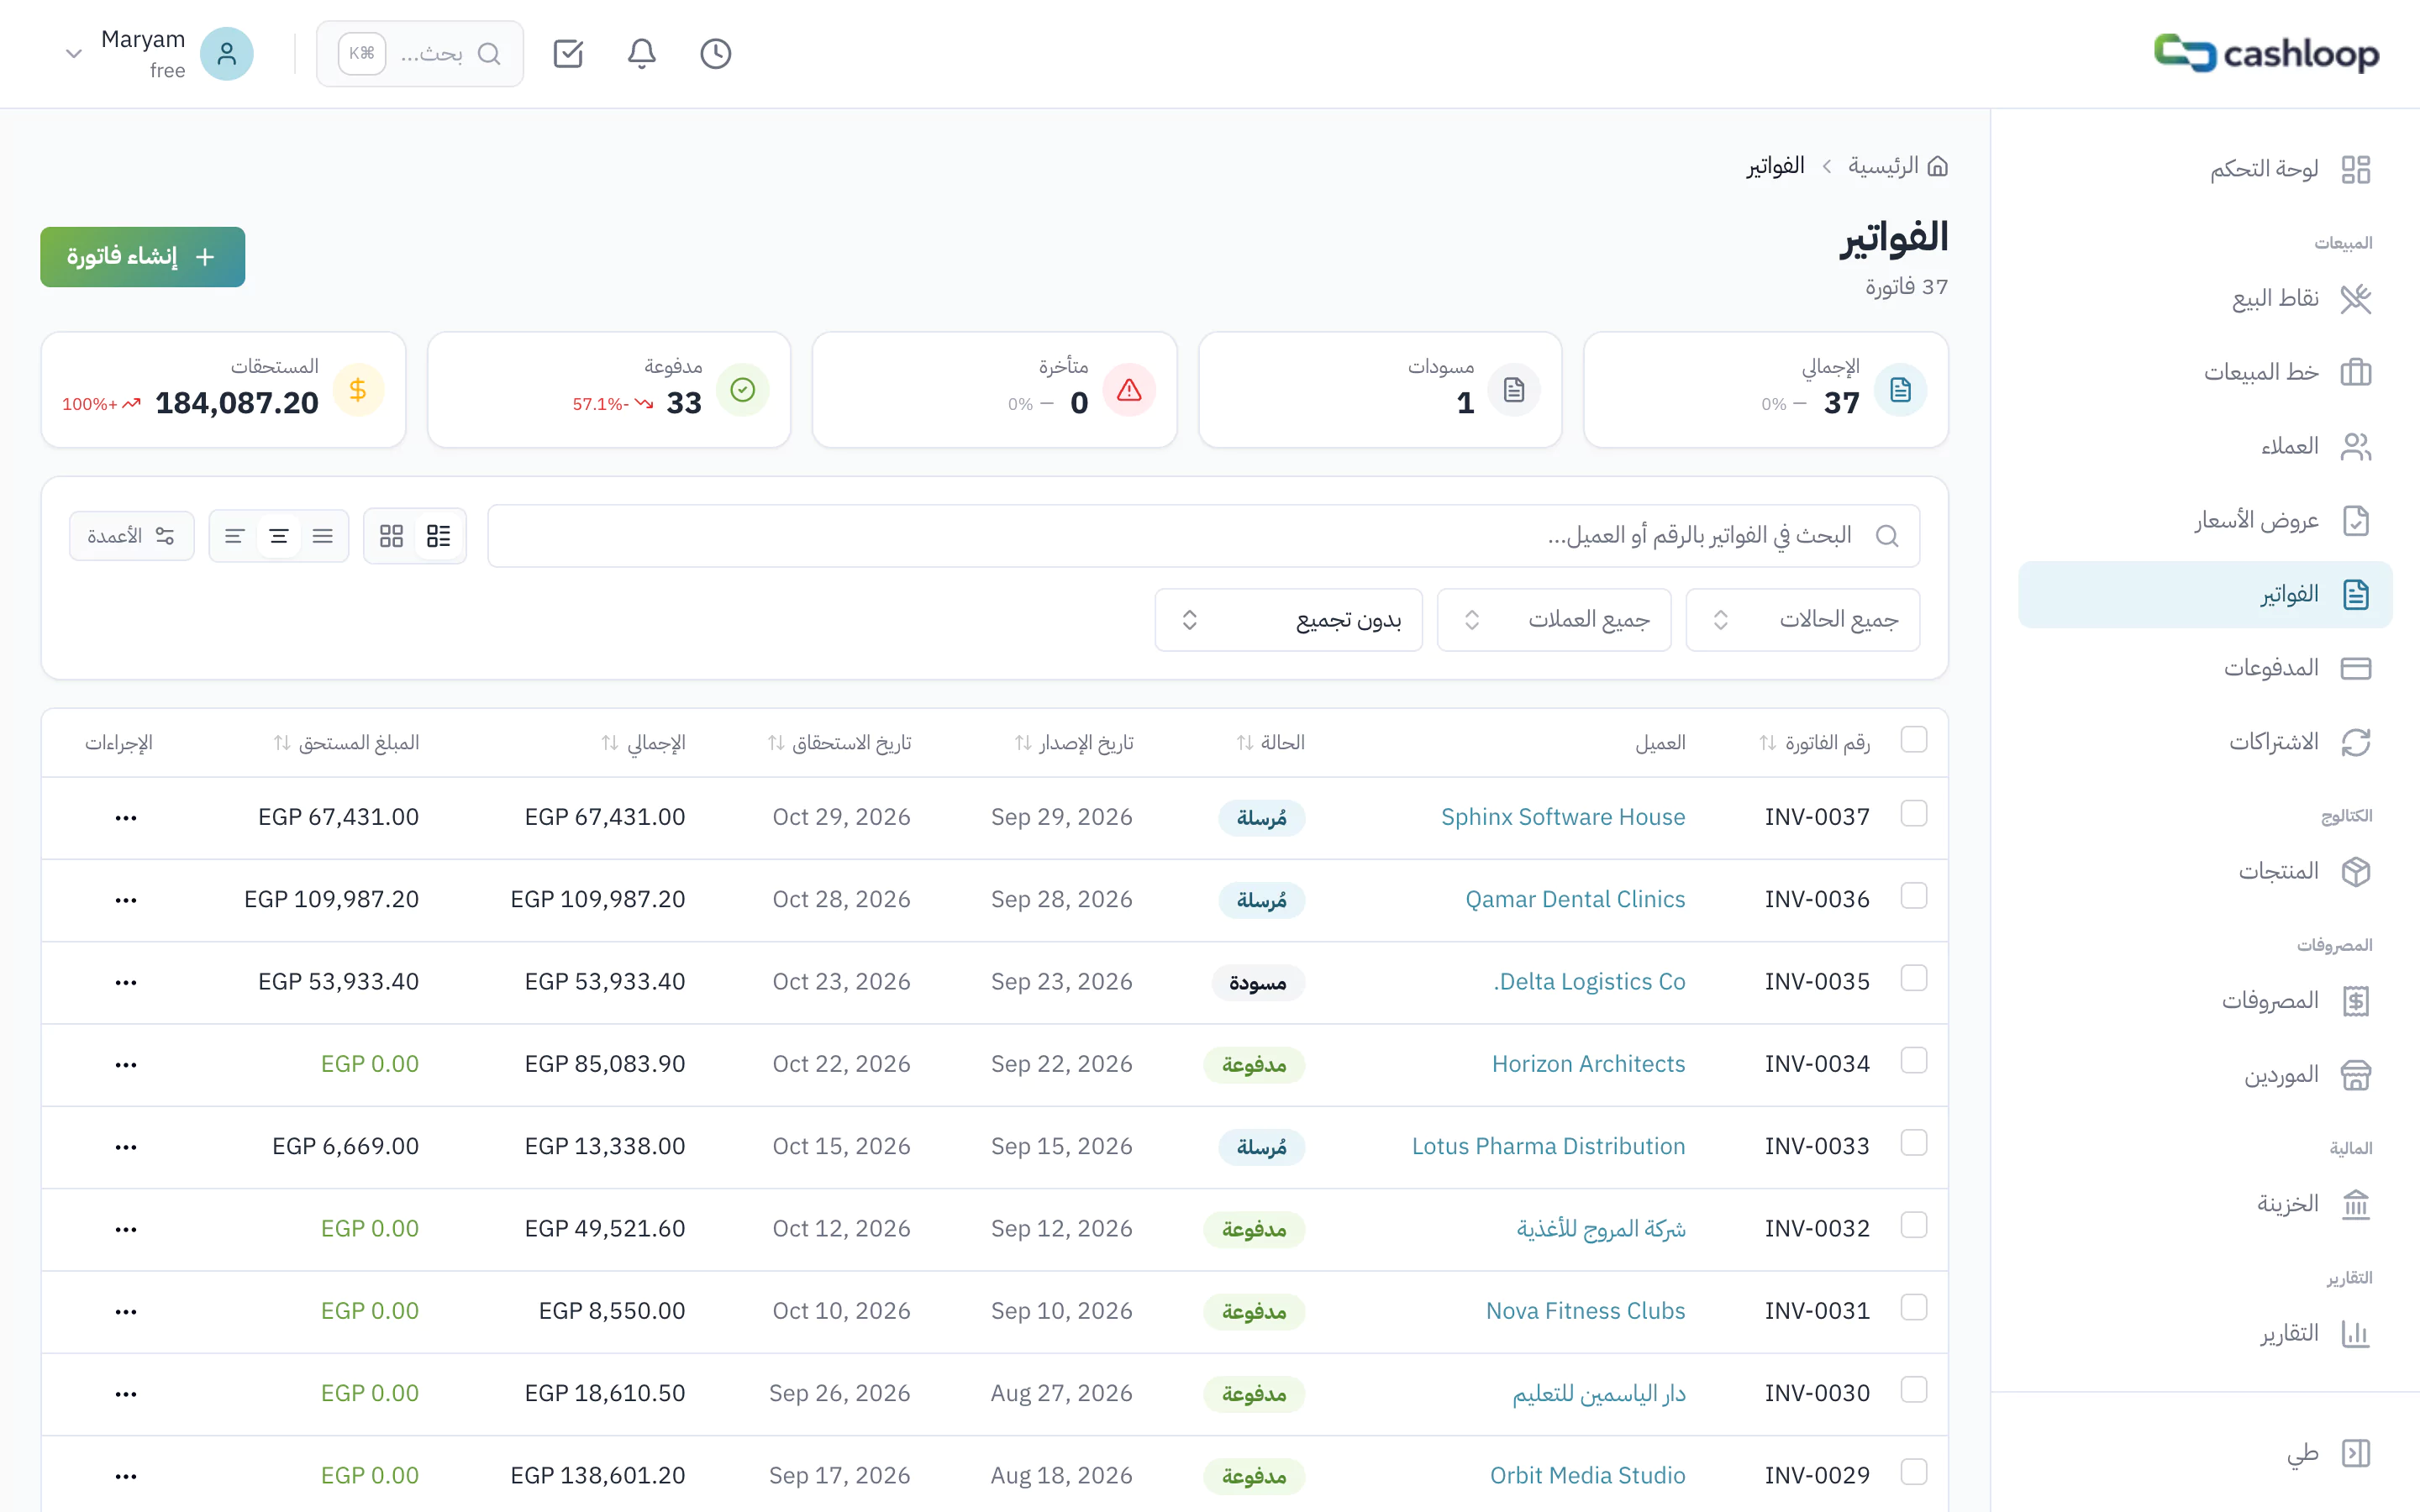
Task: Click the cashloop logo
Action: point(2266,53)
